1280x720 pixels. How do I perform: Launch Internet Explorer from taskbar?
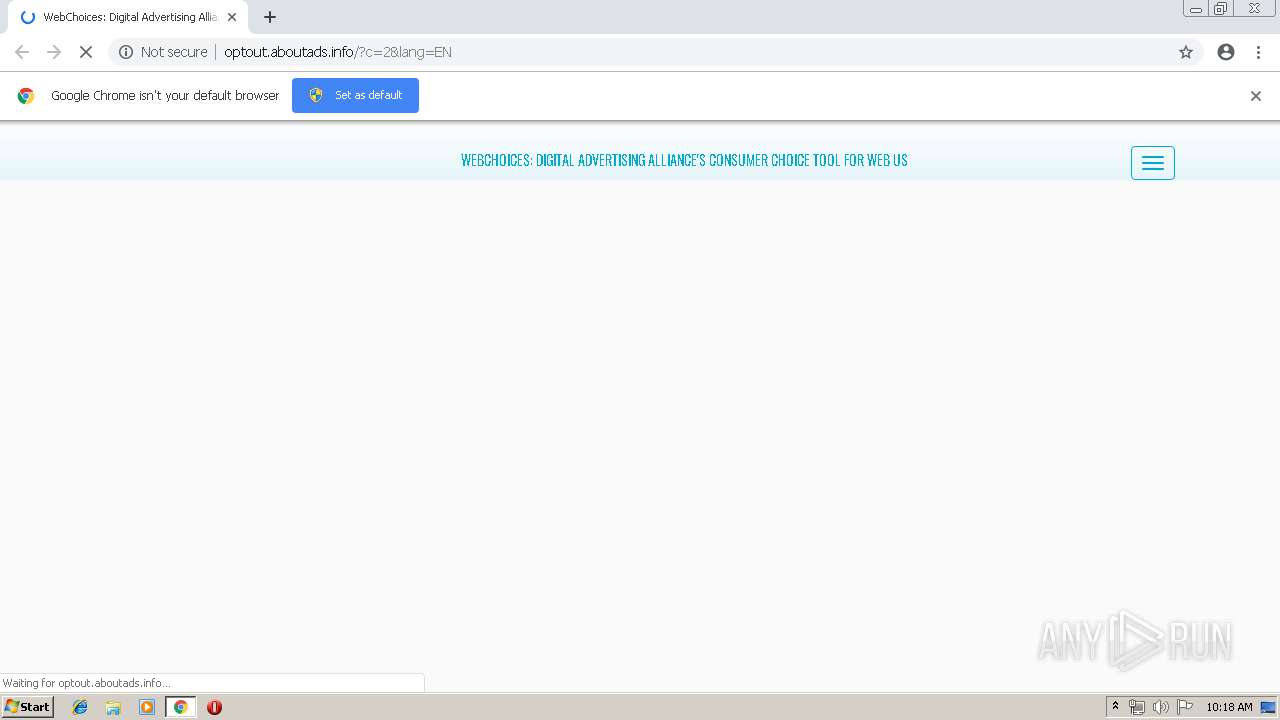[80, 707]
